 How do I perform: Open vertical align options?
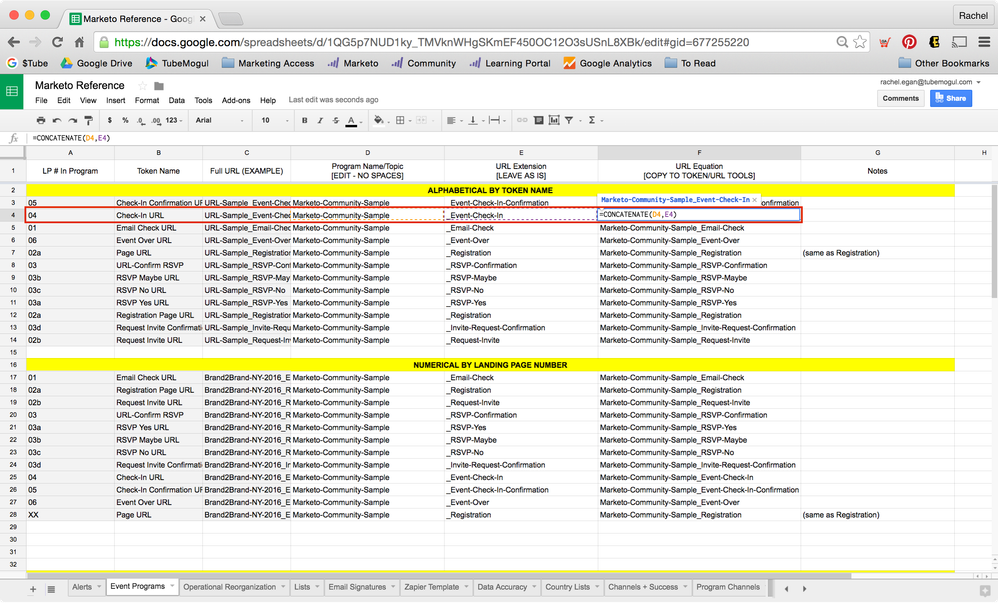click(x=475, y=120)
